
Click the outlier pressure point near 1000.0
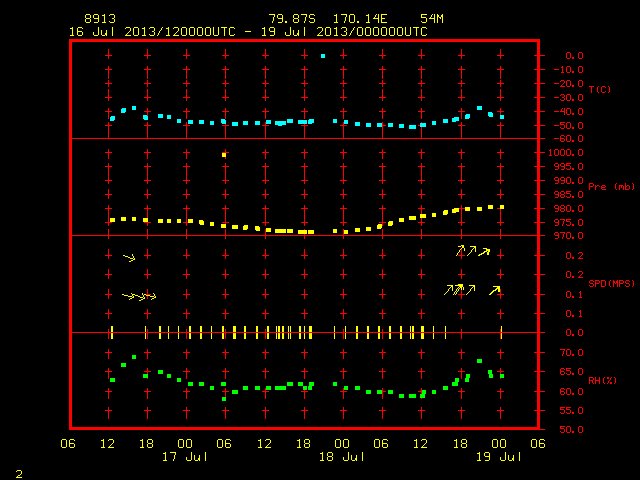click(224, 155)
